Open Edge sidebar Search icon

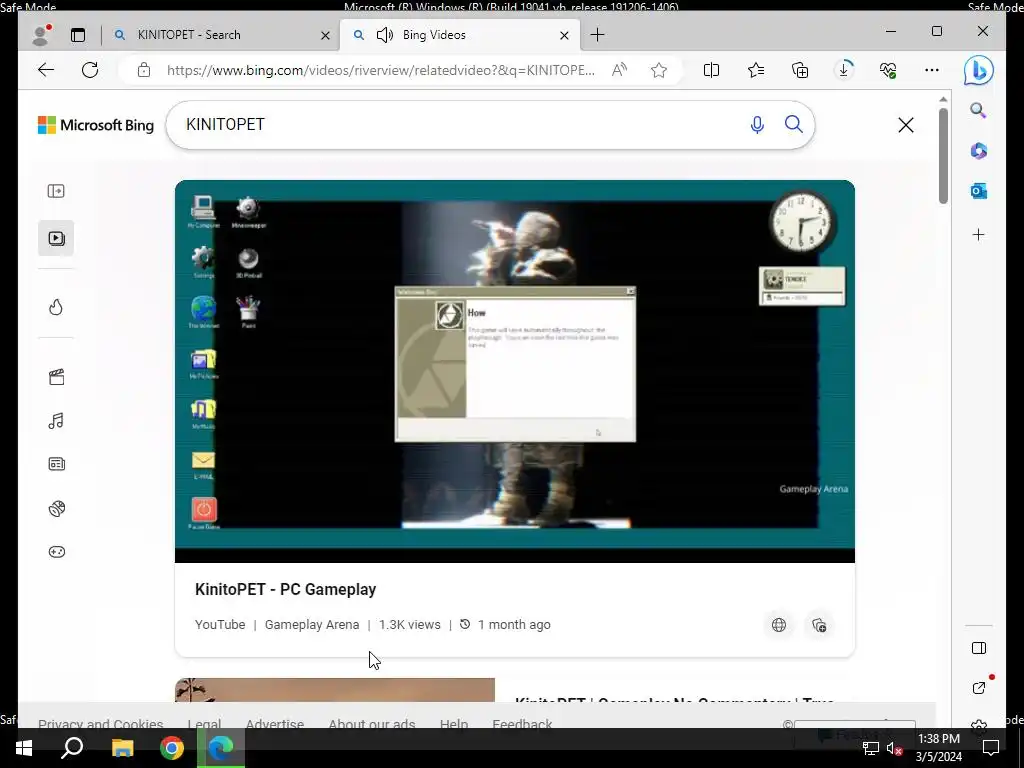coord(978,110)
